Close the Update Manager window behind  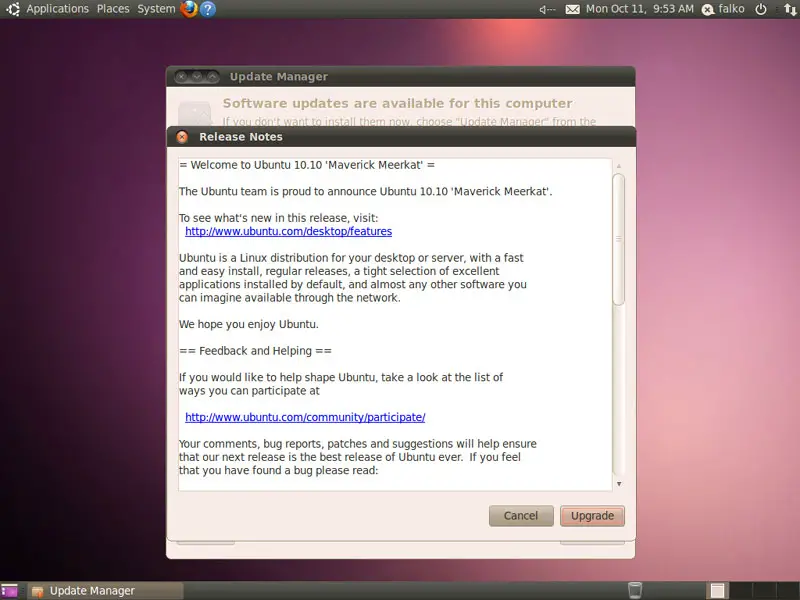(182, 77)
